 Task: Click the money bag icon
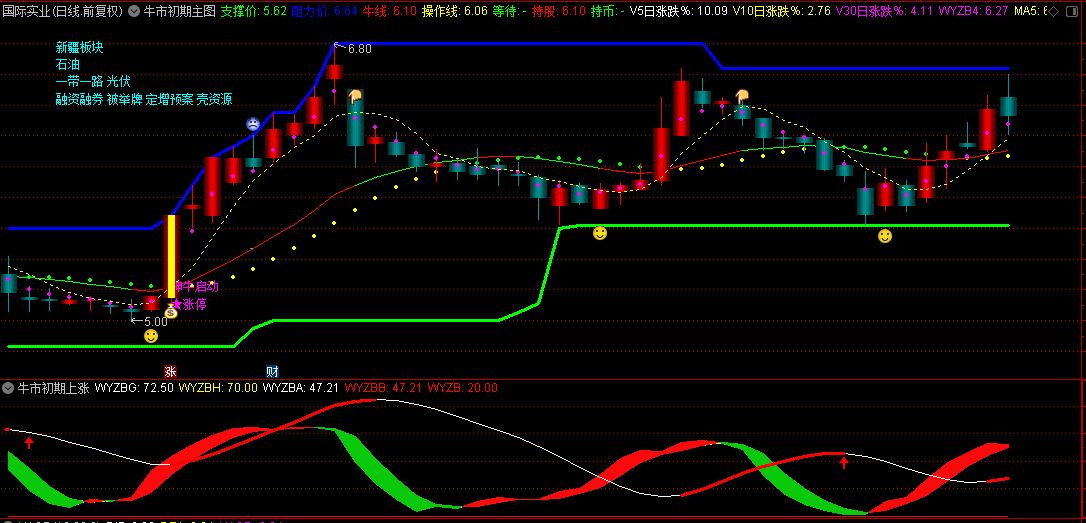click(x=171, y=312)
